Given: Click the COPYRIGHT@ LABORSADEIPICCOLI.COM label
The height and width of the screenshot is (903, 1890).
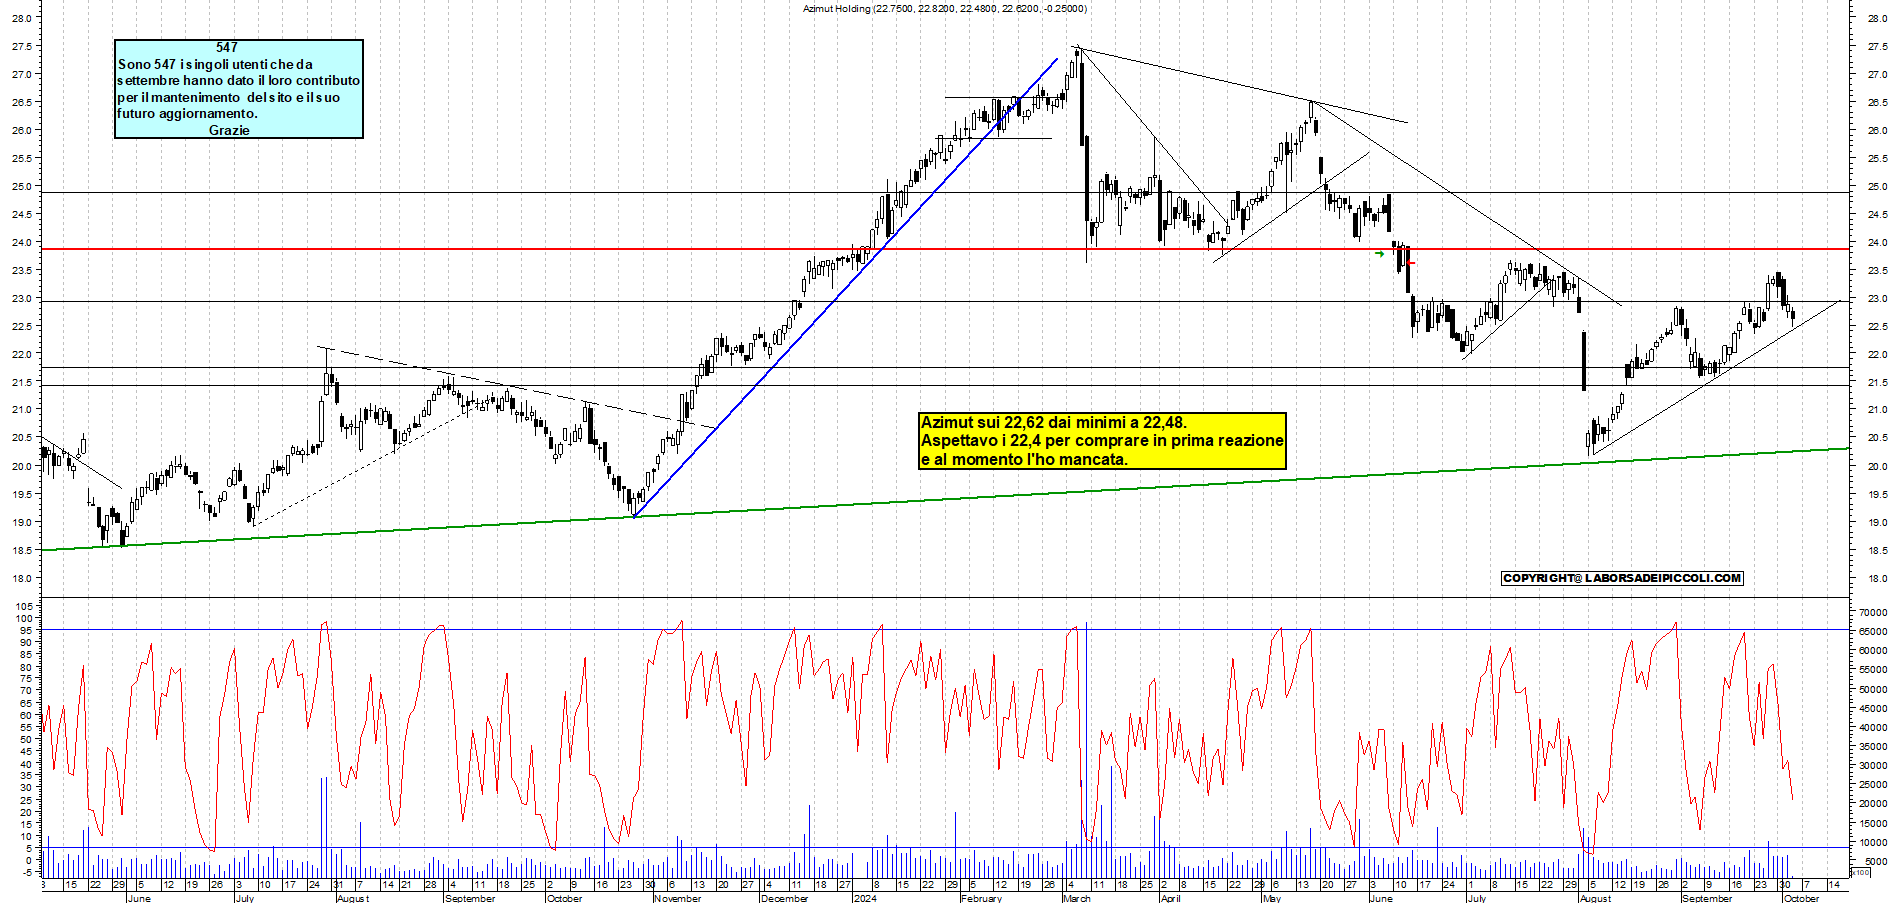Looking at the screenshot, I should (x=1622, y=578).
